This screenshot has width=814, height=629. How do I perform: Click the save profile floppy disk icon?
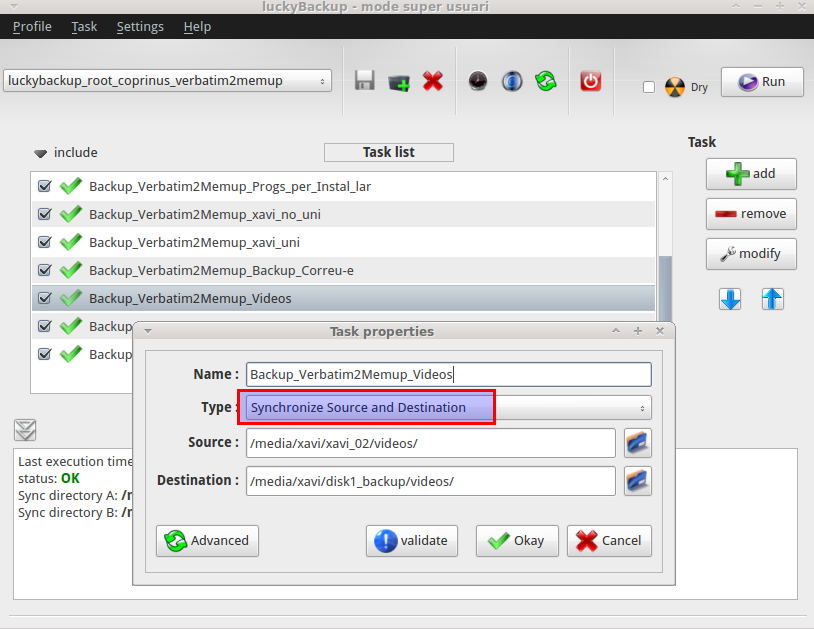click(365, 81)
